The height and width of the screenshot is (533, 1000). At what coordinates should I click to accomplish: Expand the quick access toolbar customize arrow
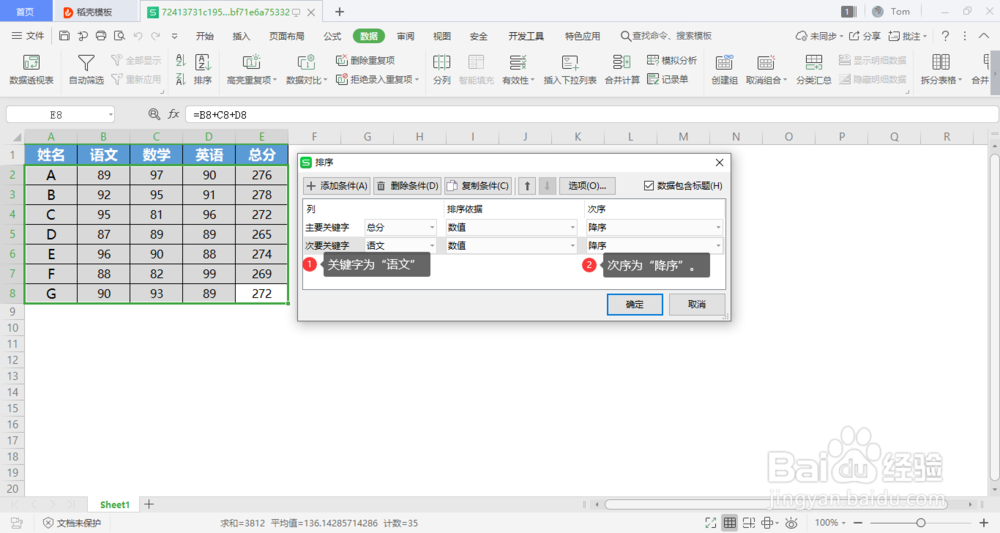pyautogui.click(x=174, y=36)
